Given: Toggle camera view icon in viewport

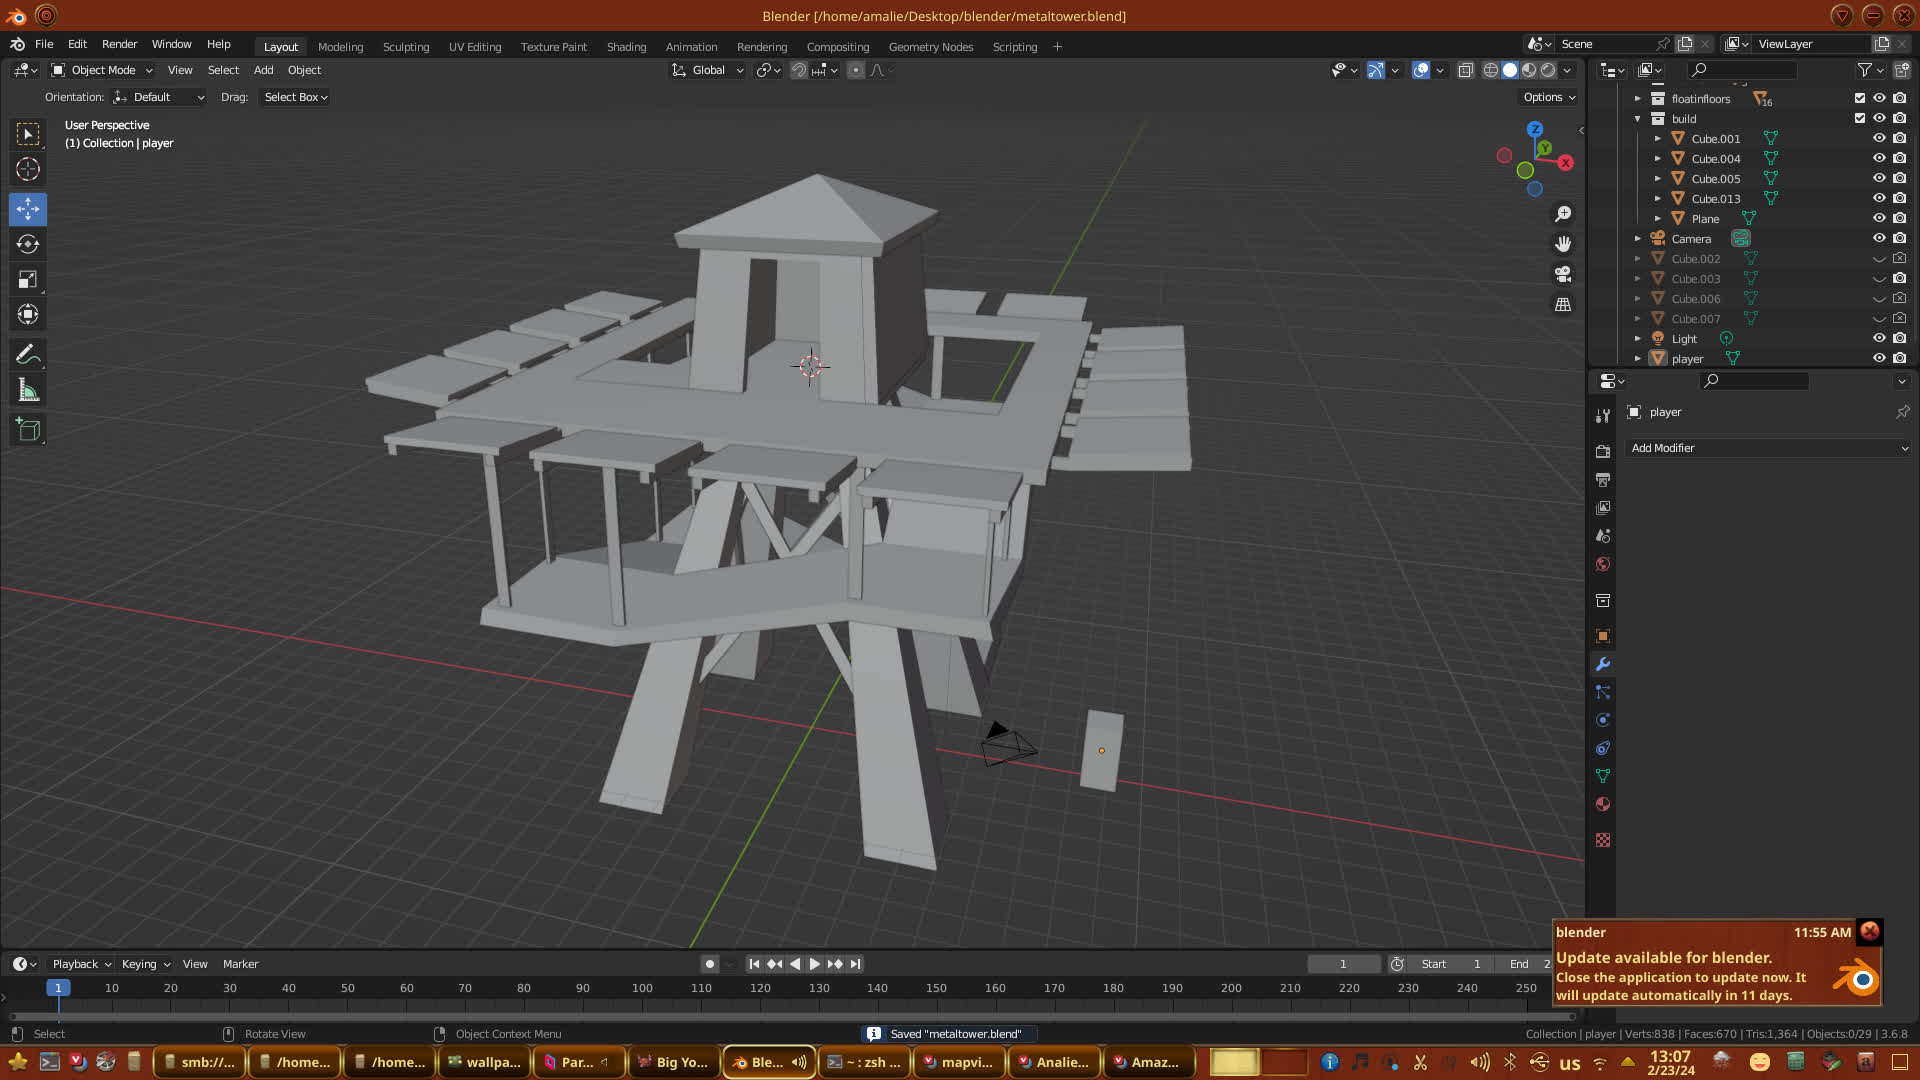Looking at the screenshot, I should tap(1563, 274).
